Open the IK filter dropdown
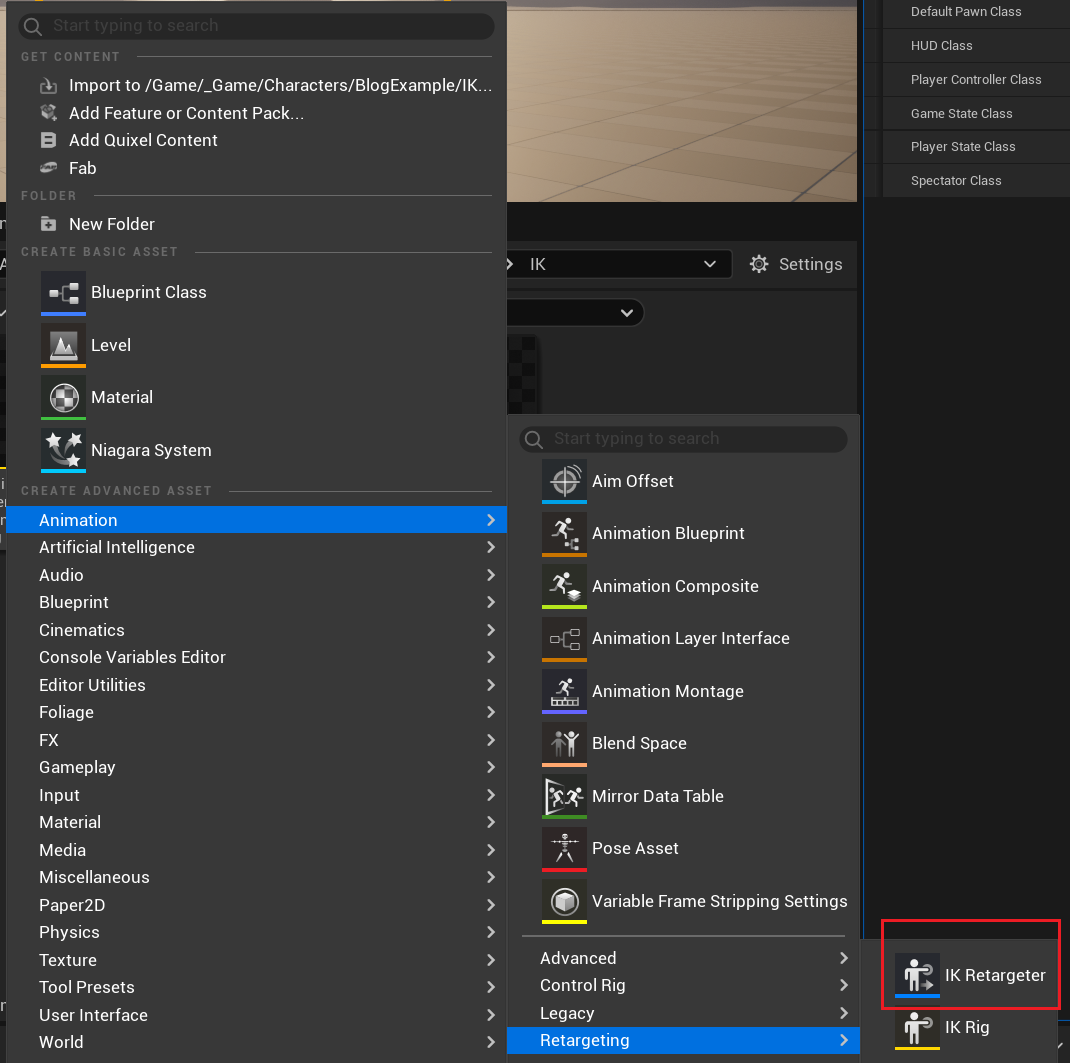Screen dimensions: 1070x1063 [618, 264]
